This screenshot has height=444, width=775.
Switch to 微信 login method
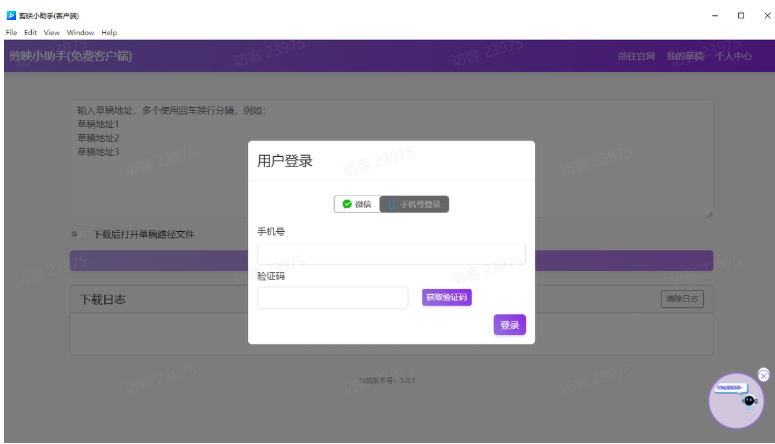click(357, 204)
